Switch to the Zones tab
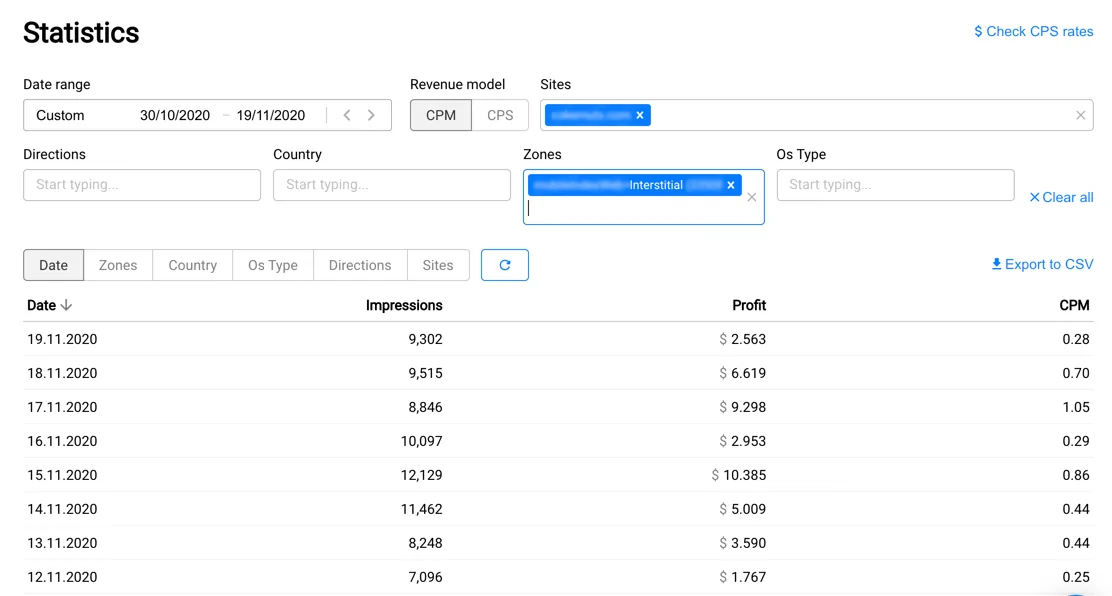Image resolution: width=1112 pixels, height=596 pixels. pyautogui.click(x=118, y=265)
